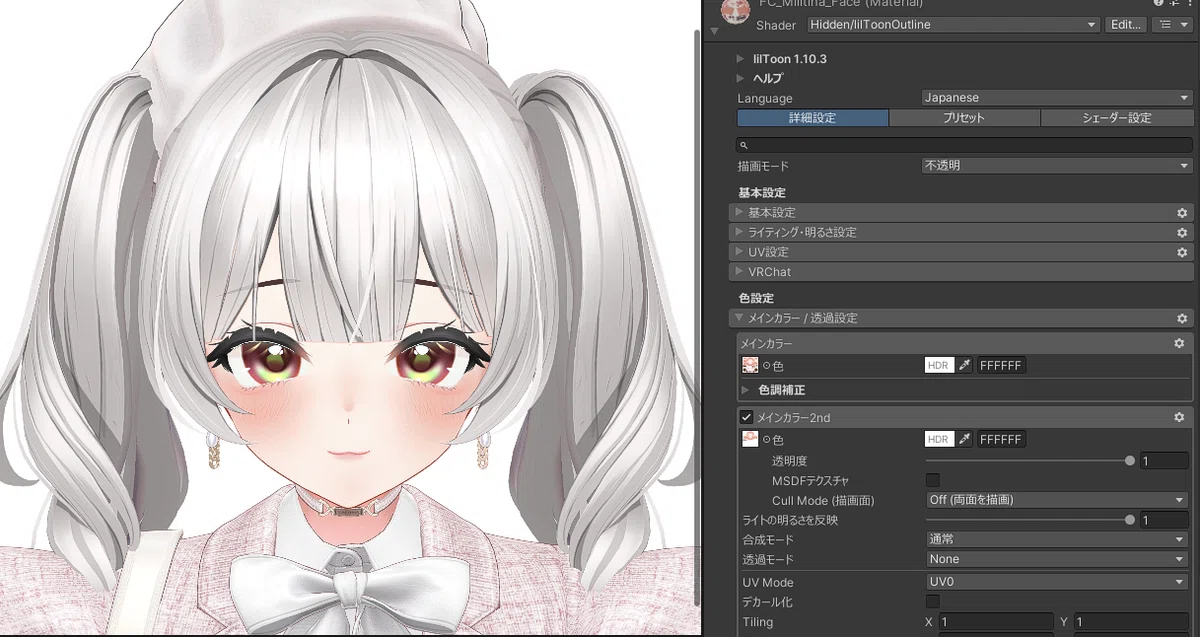
Task: Open the gear menu for メインカラー2nd
Action: coord(1179,417)
